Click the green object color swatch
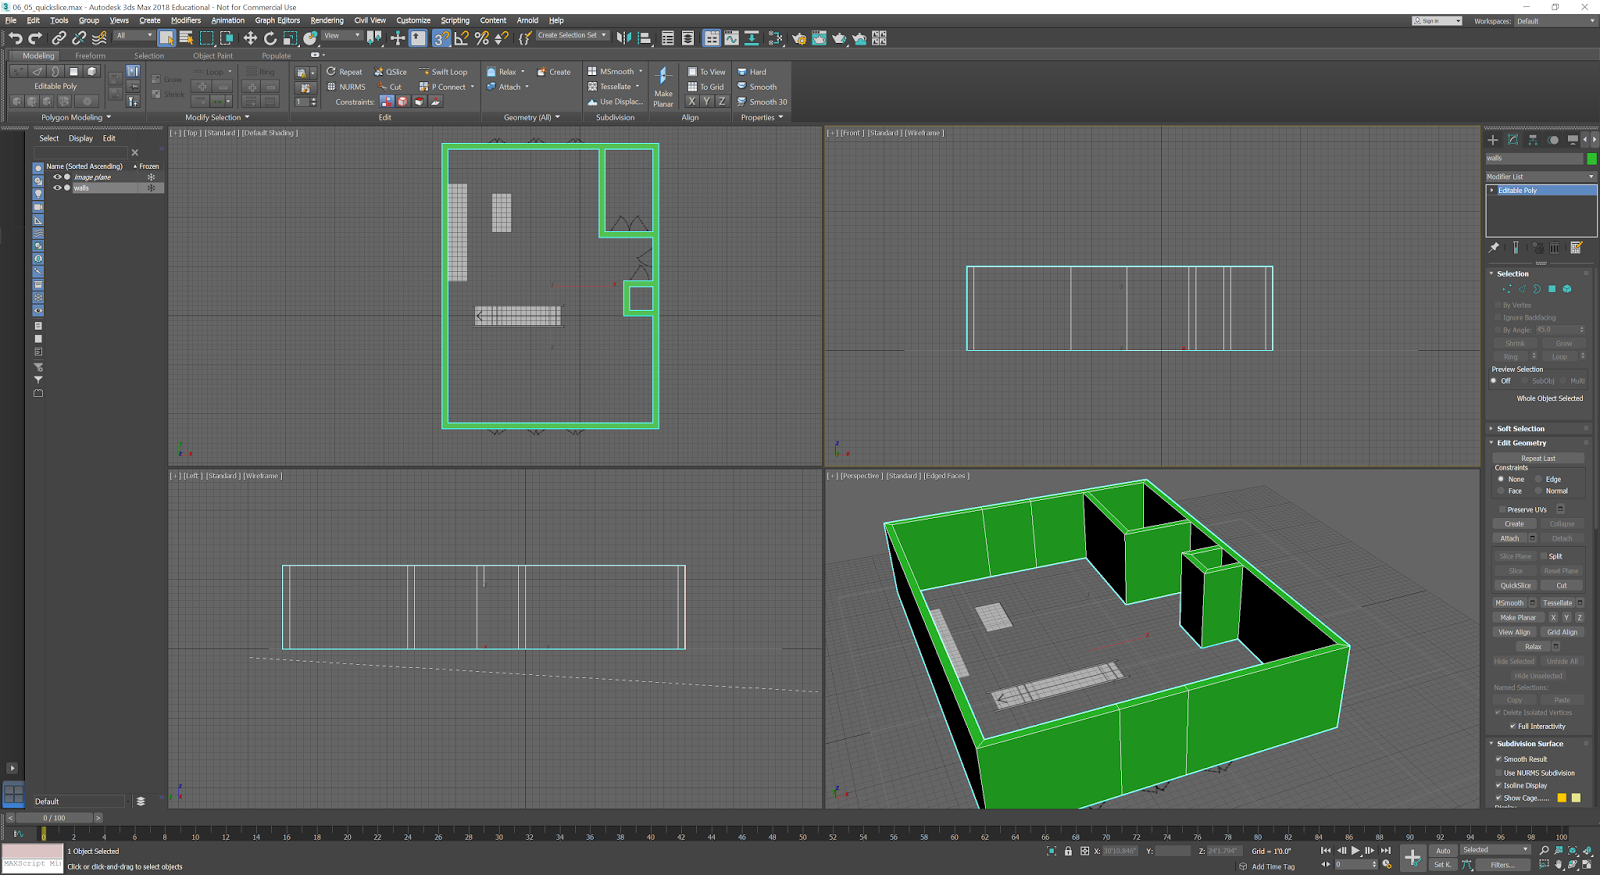Image resolution: width=1600 pixels, height=875 pixels. (1591, 158)
